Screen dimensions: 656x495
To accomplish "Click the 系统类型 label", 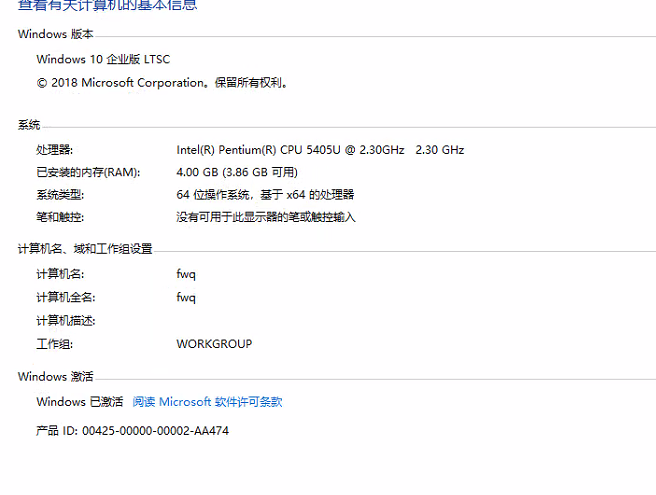I will click(60, 195).
